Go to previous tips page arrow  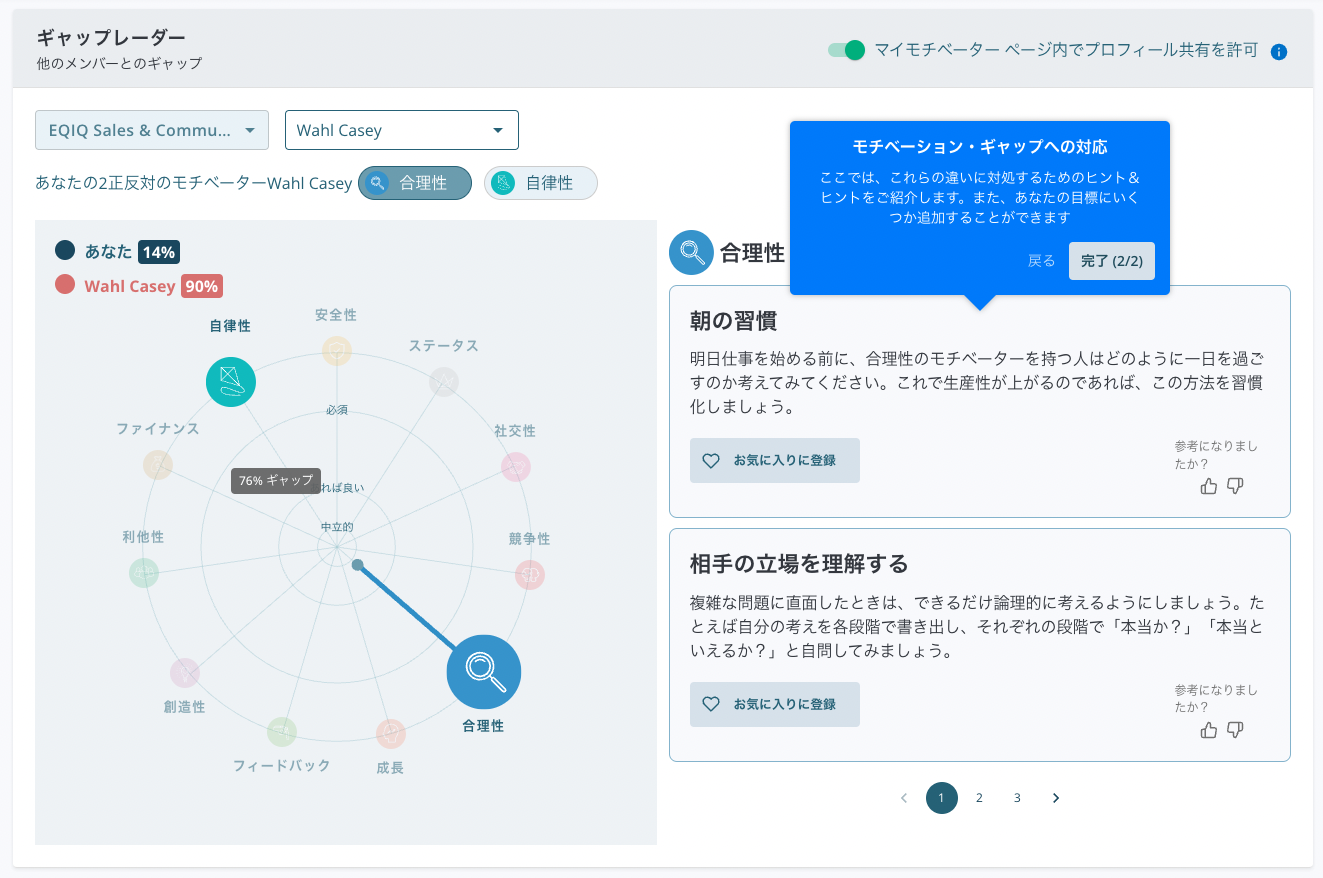904,798
